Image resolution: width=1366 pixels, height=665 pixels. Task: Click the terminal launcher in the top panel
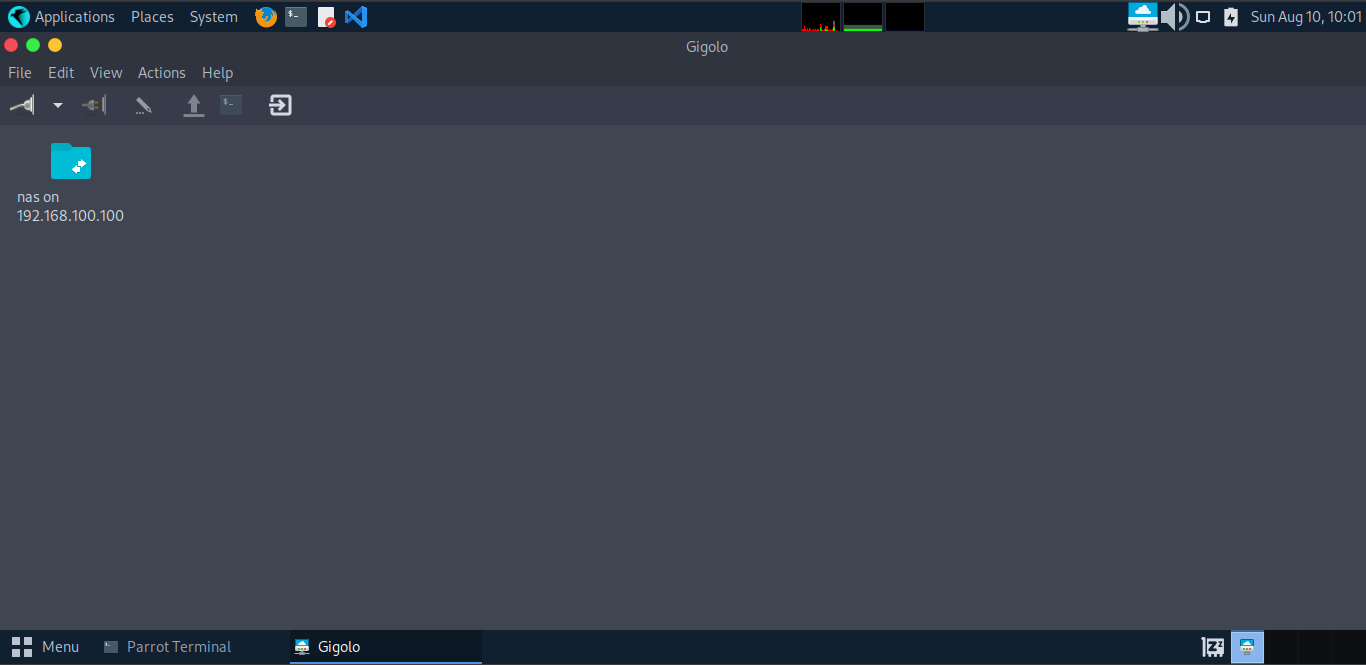tap(295, 16)
